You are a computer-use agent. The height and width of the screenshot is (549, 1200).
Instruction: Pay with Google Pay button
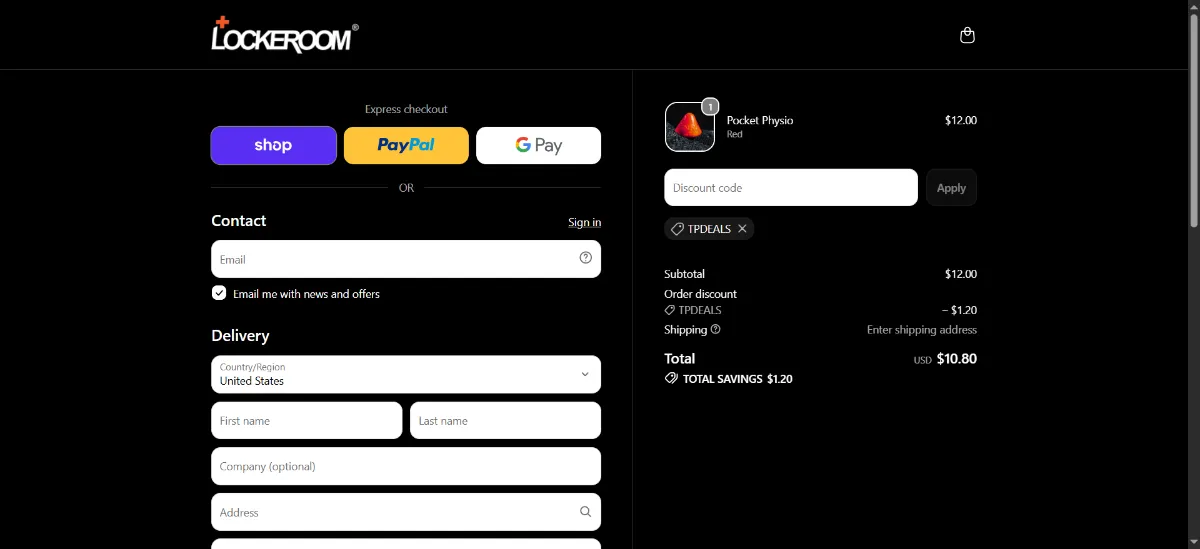point(538,145)
